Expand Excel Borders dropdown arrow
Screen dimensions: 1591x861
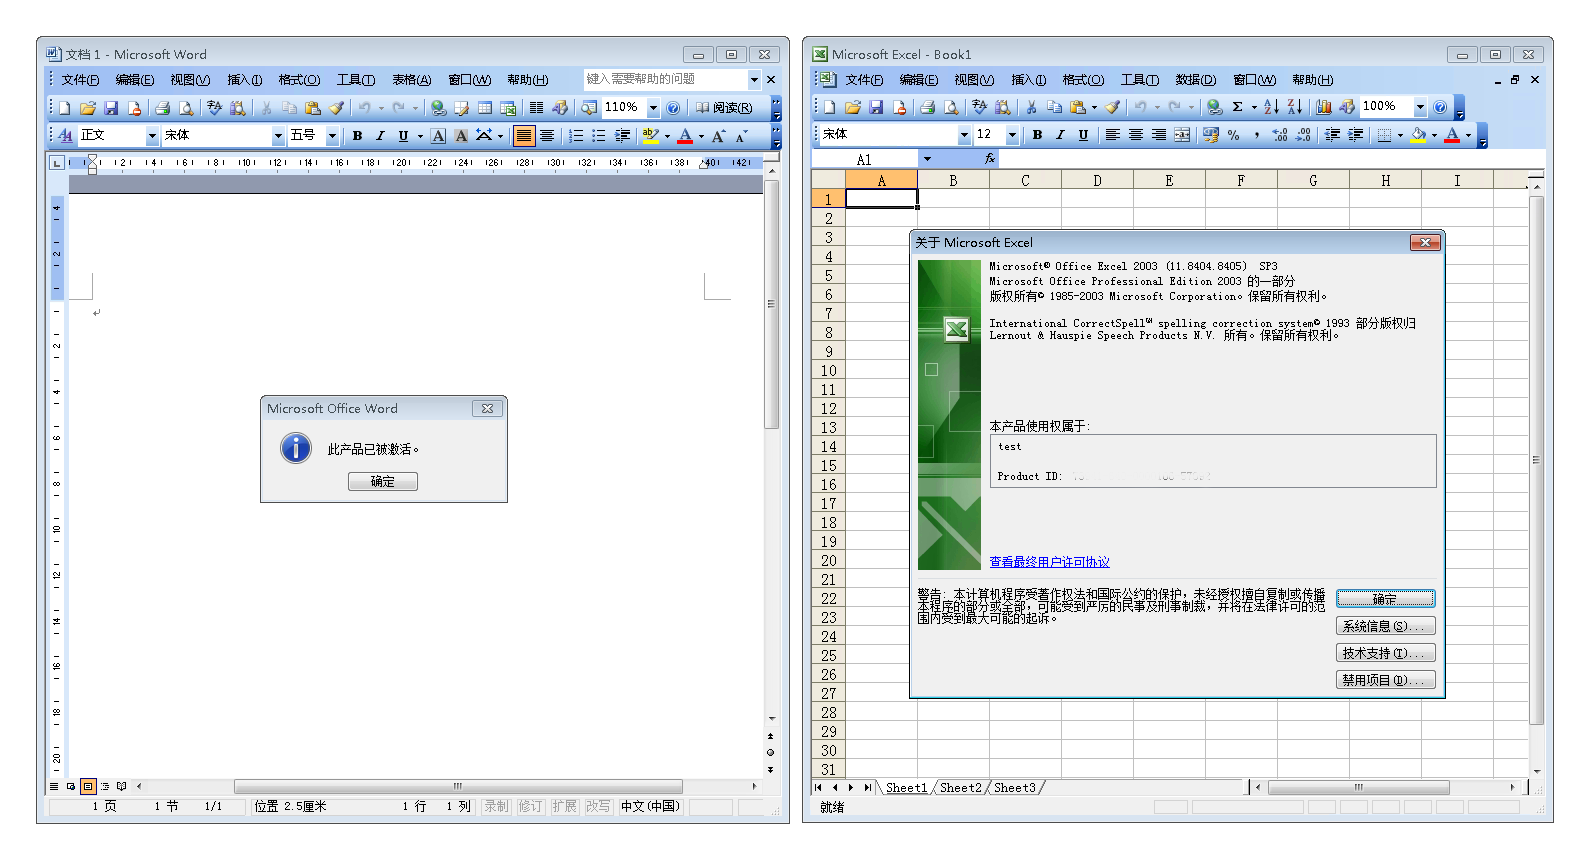point(1400,135)
